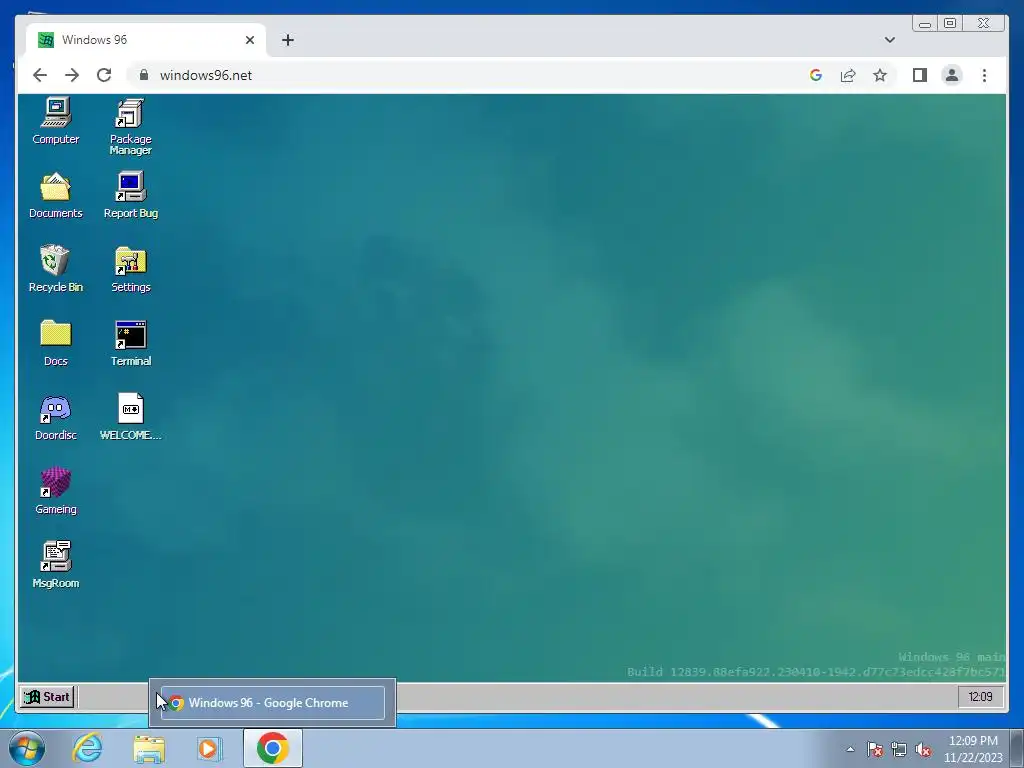Show hidden system tray icons
The width and height of the screenshot is (1024, 768).
[x=850, y=749]
